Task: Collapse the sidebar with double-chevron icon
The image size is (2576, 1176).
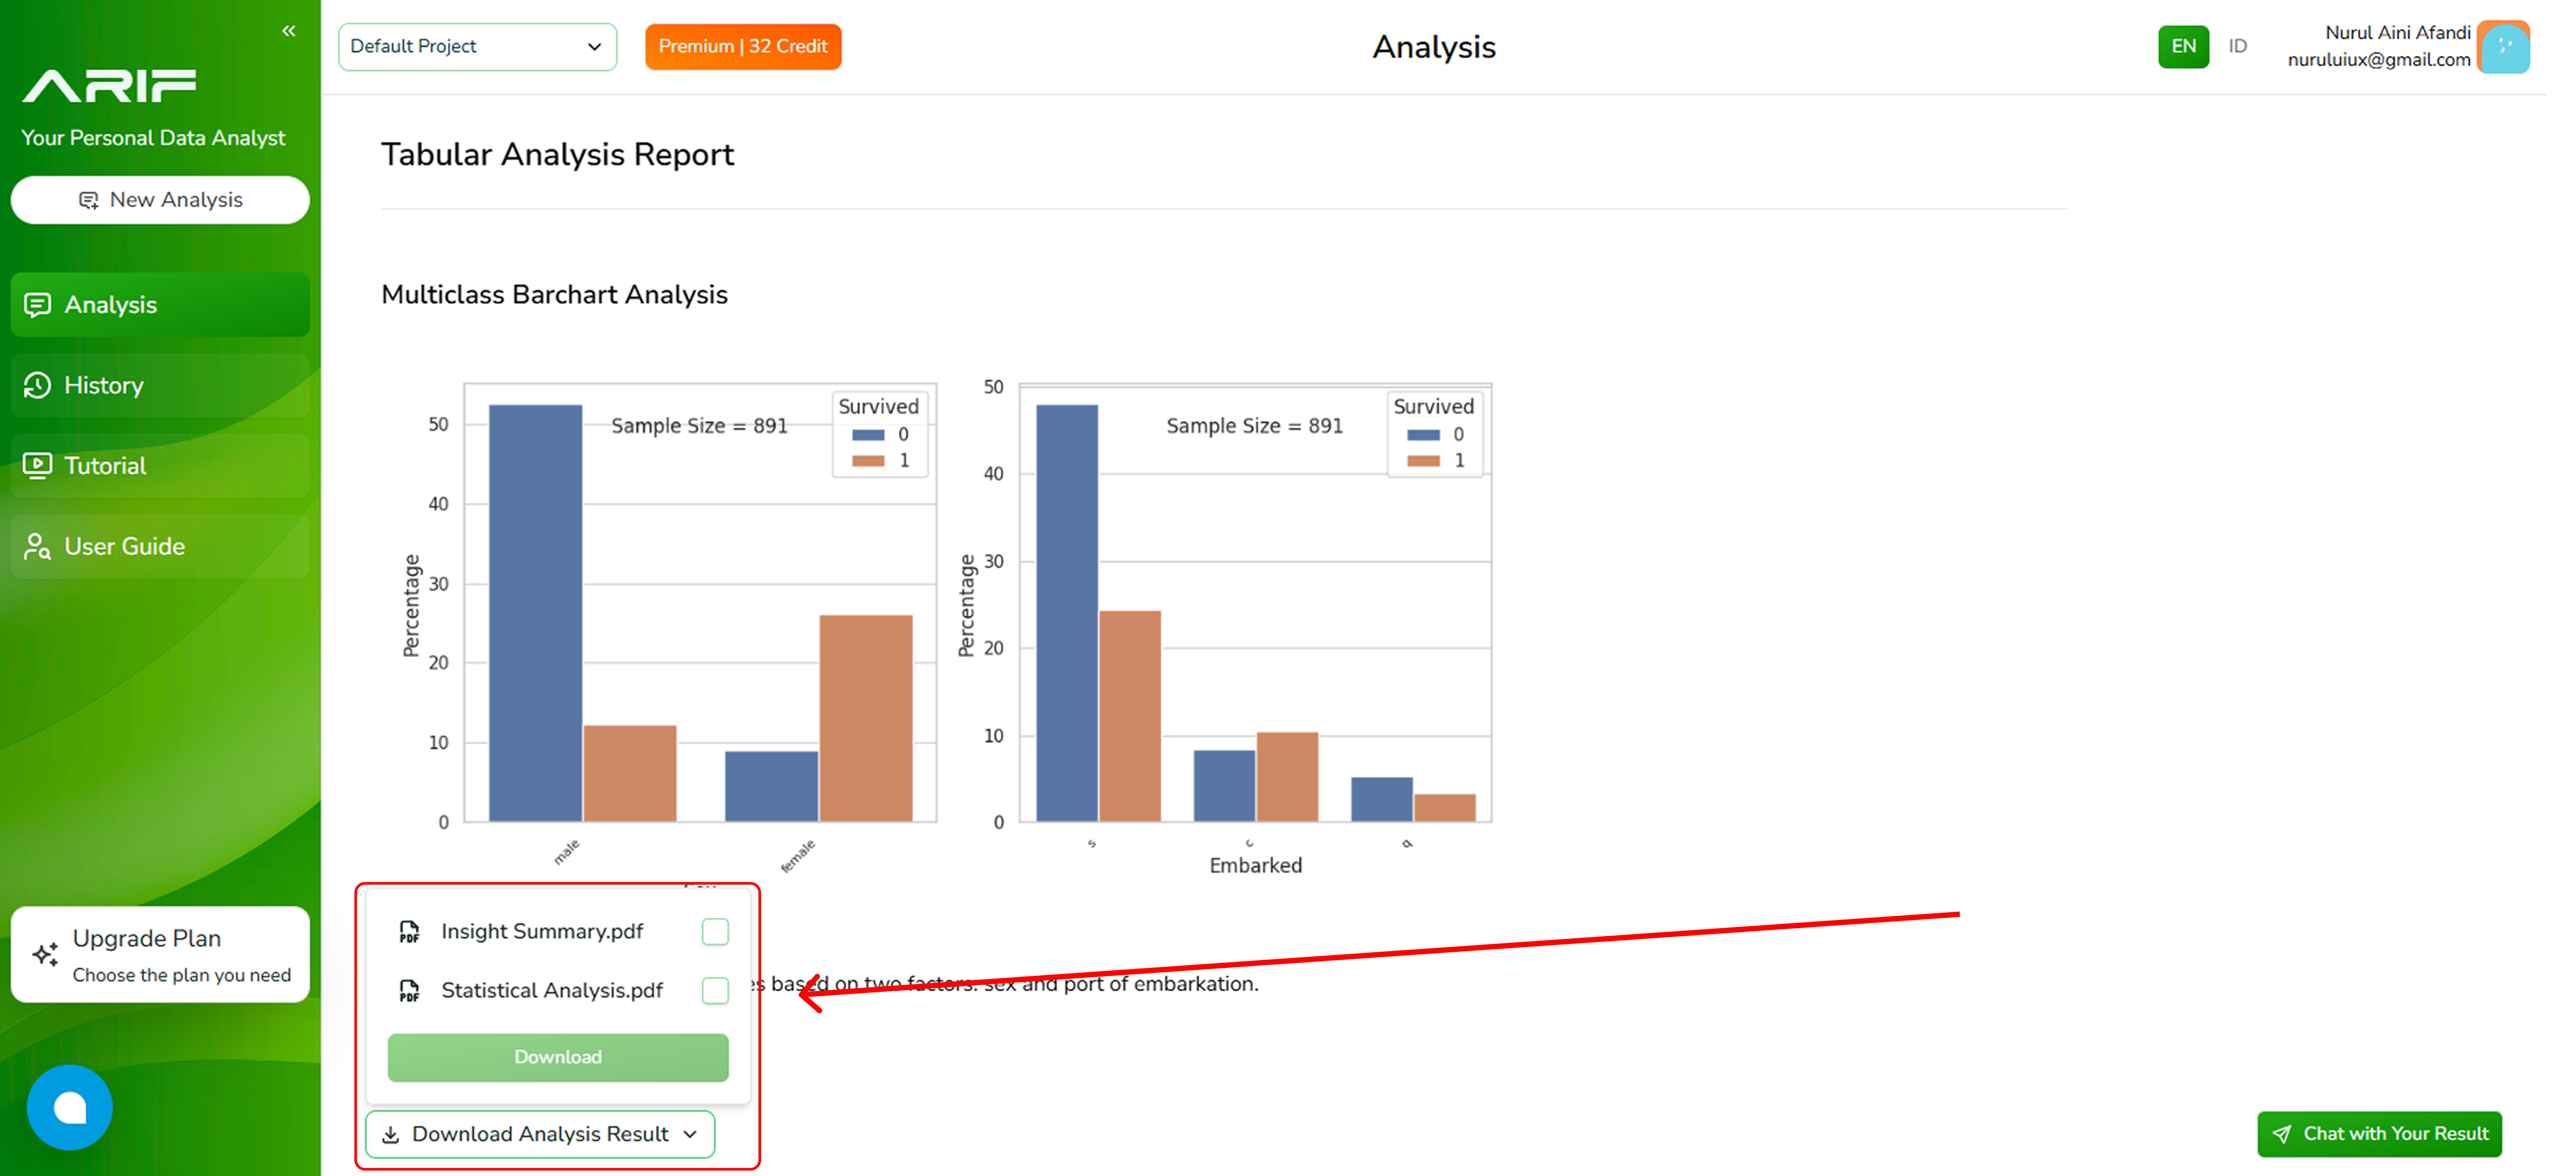Action: point(288,31)
